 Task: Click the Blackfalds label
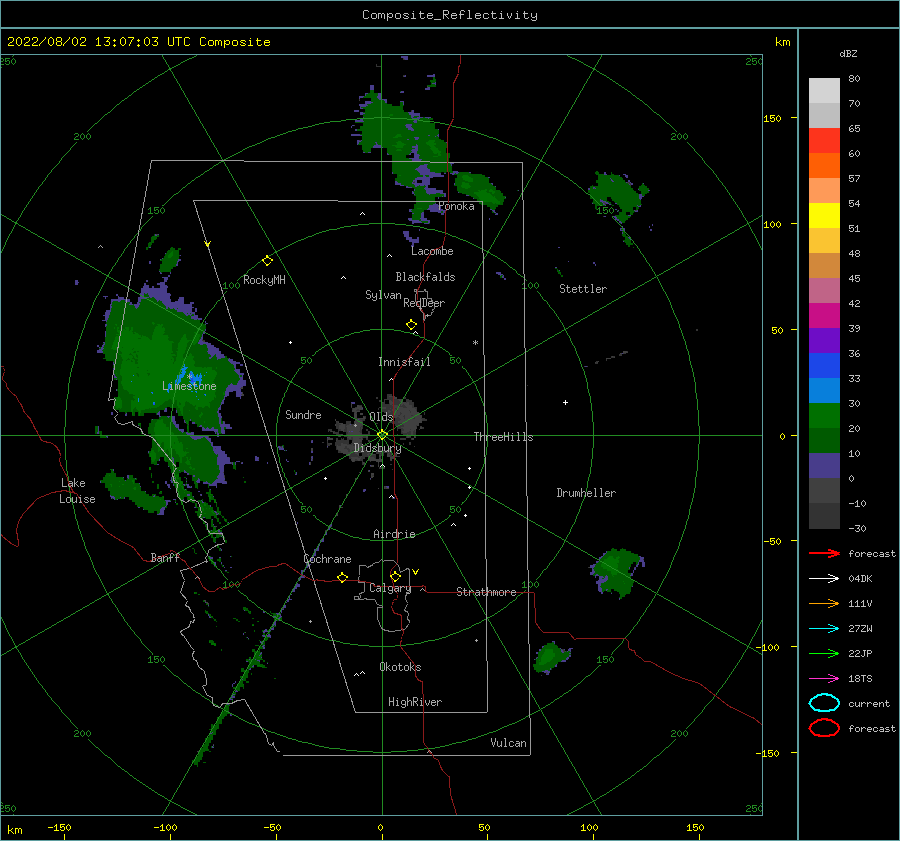[425, 277]
